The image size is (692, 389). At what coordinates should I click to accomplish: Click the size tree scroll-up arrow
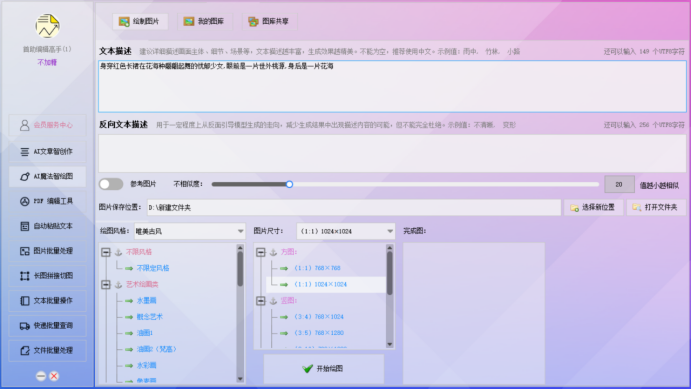pos(390,248)
